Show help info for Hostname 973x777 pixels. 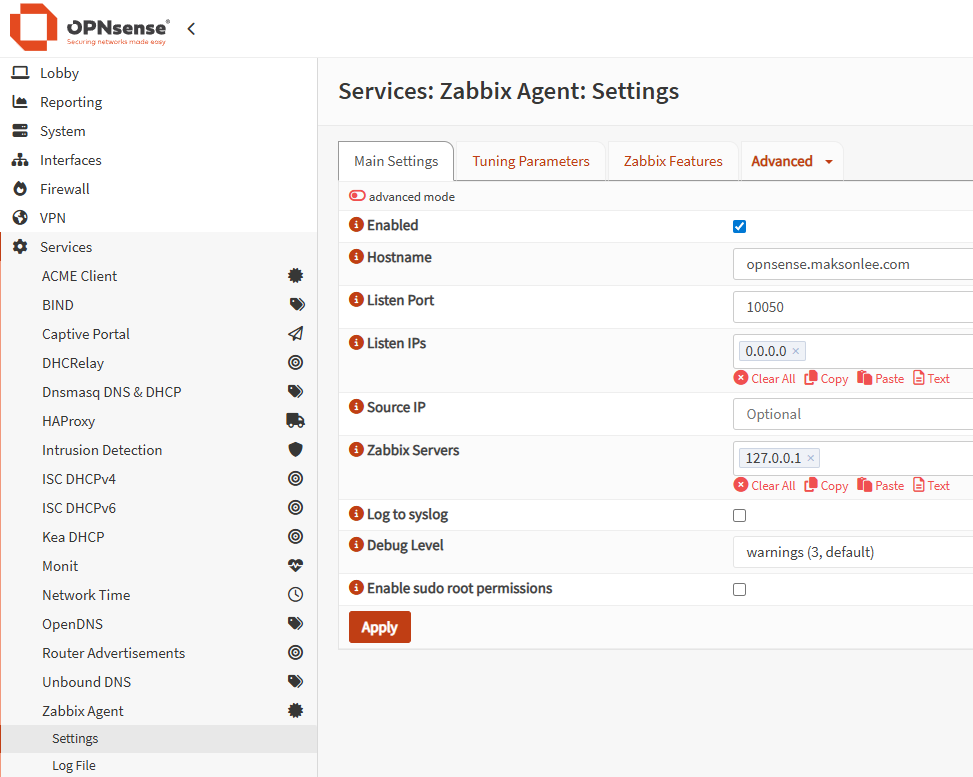356,256
